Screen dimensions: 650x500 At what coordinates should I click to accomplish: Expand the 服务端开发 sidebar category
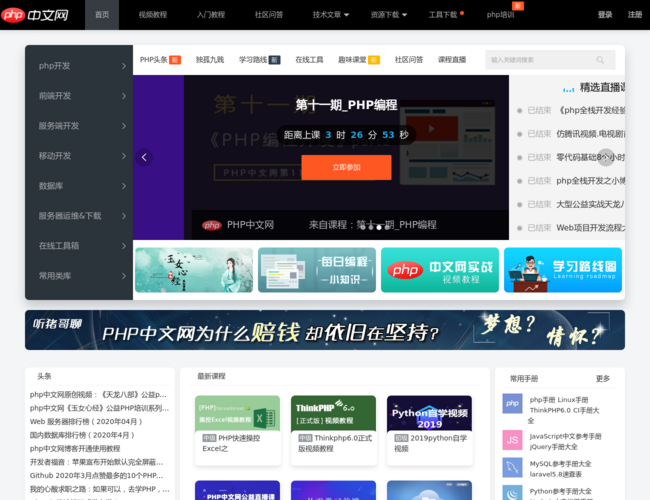(x=79, y=126)
